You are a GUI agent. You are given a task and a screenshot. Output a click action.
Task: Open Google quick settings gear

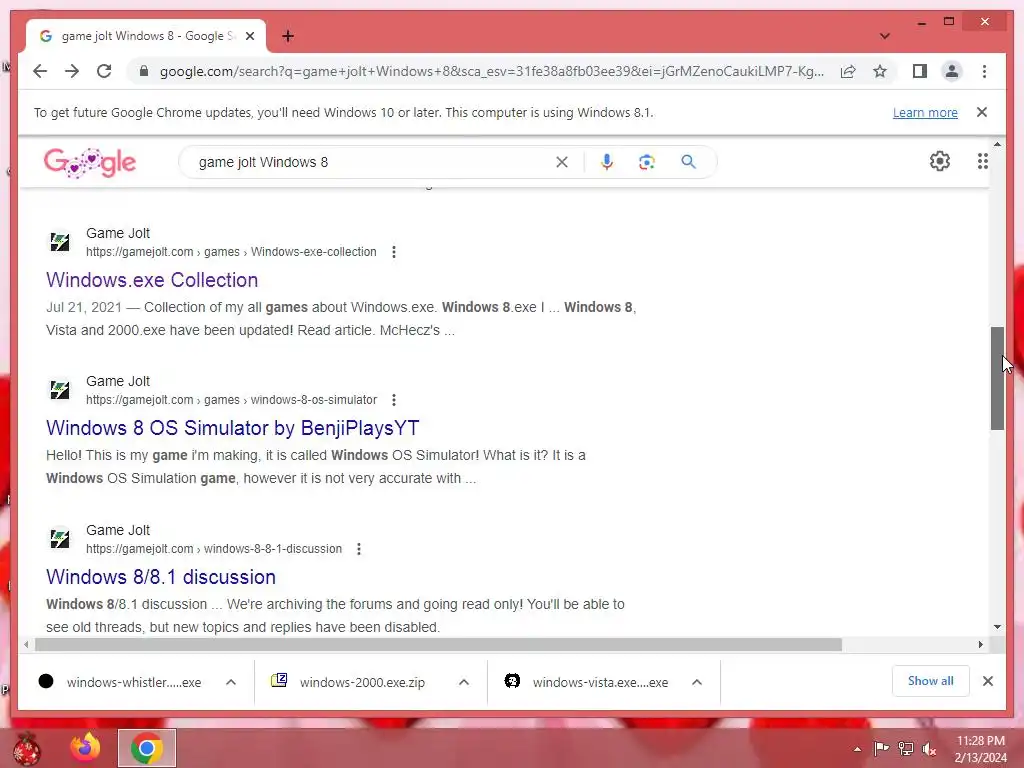point(940,161)
